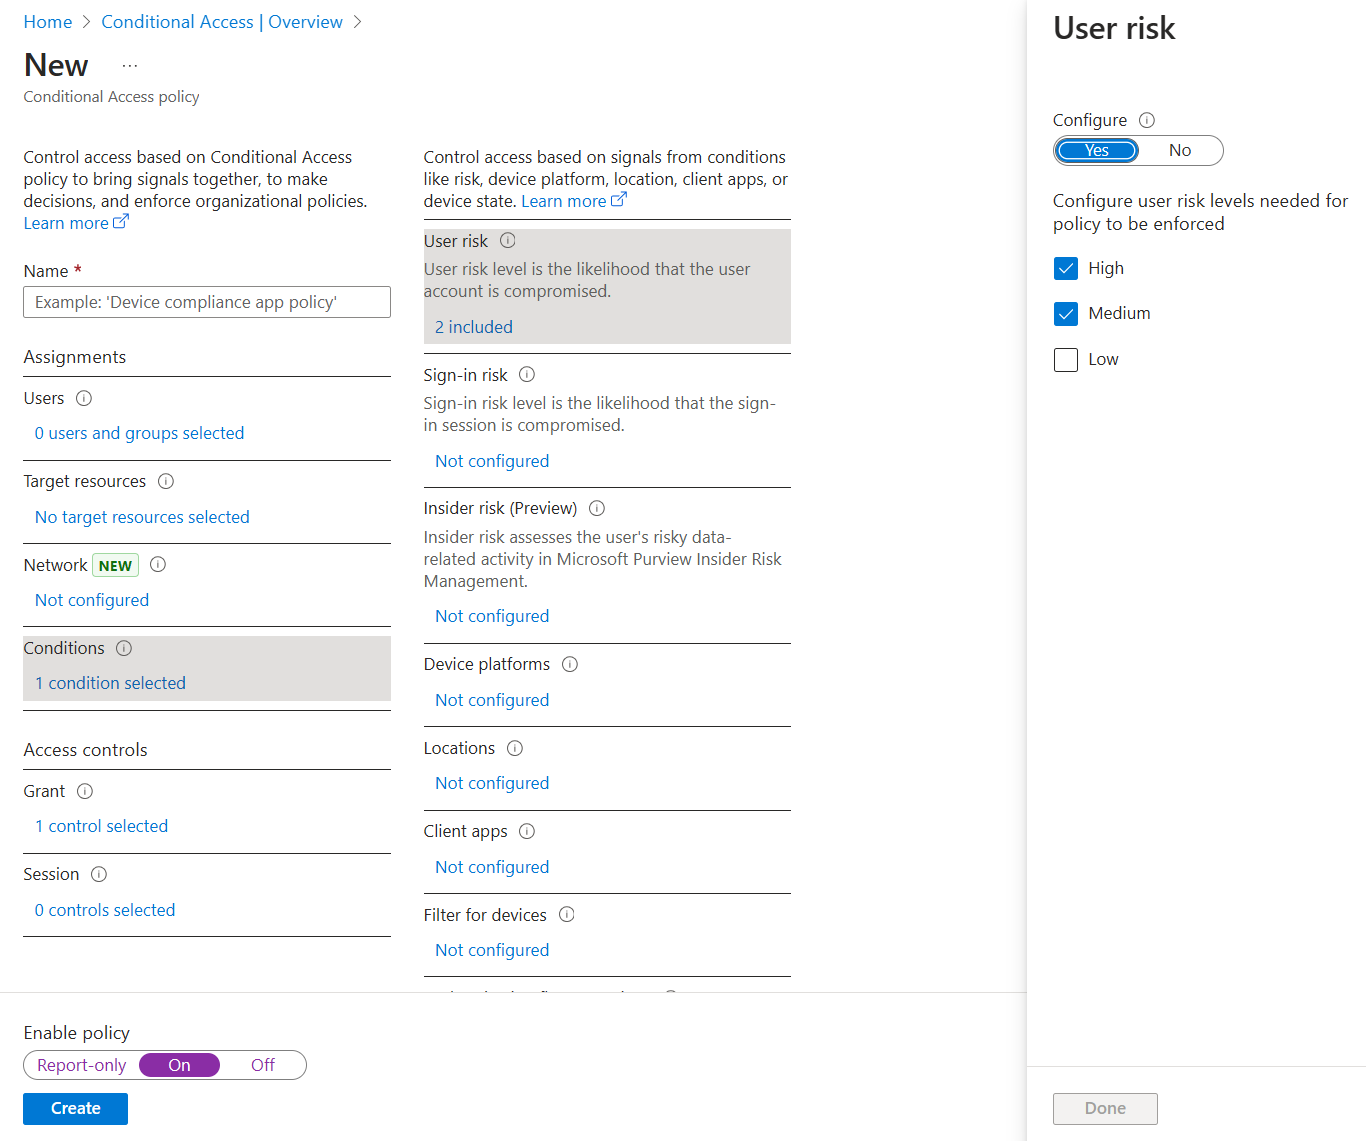Click the info icon next to Device platforms

[569, 663]
